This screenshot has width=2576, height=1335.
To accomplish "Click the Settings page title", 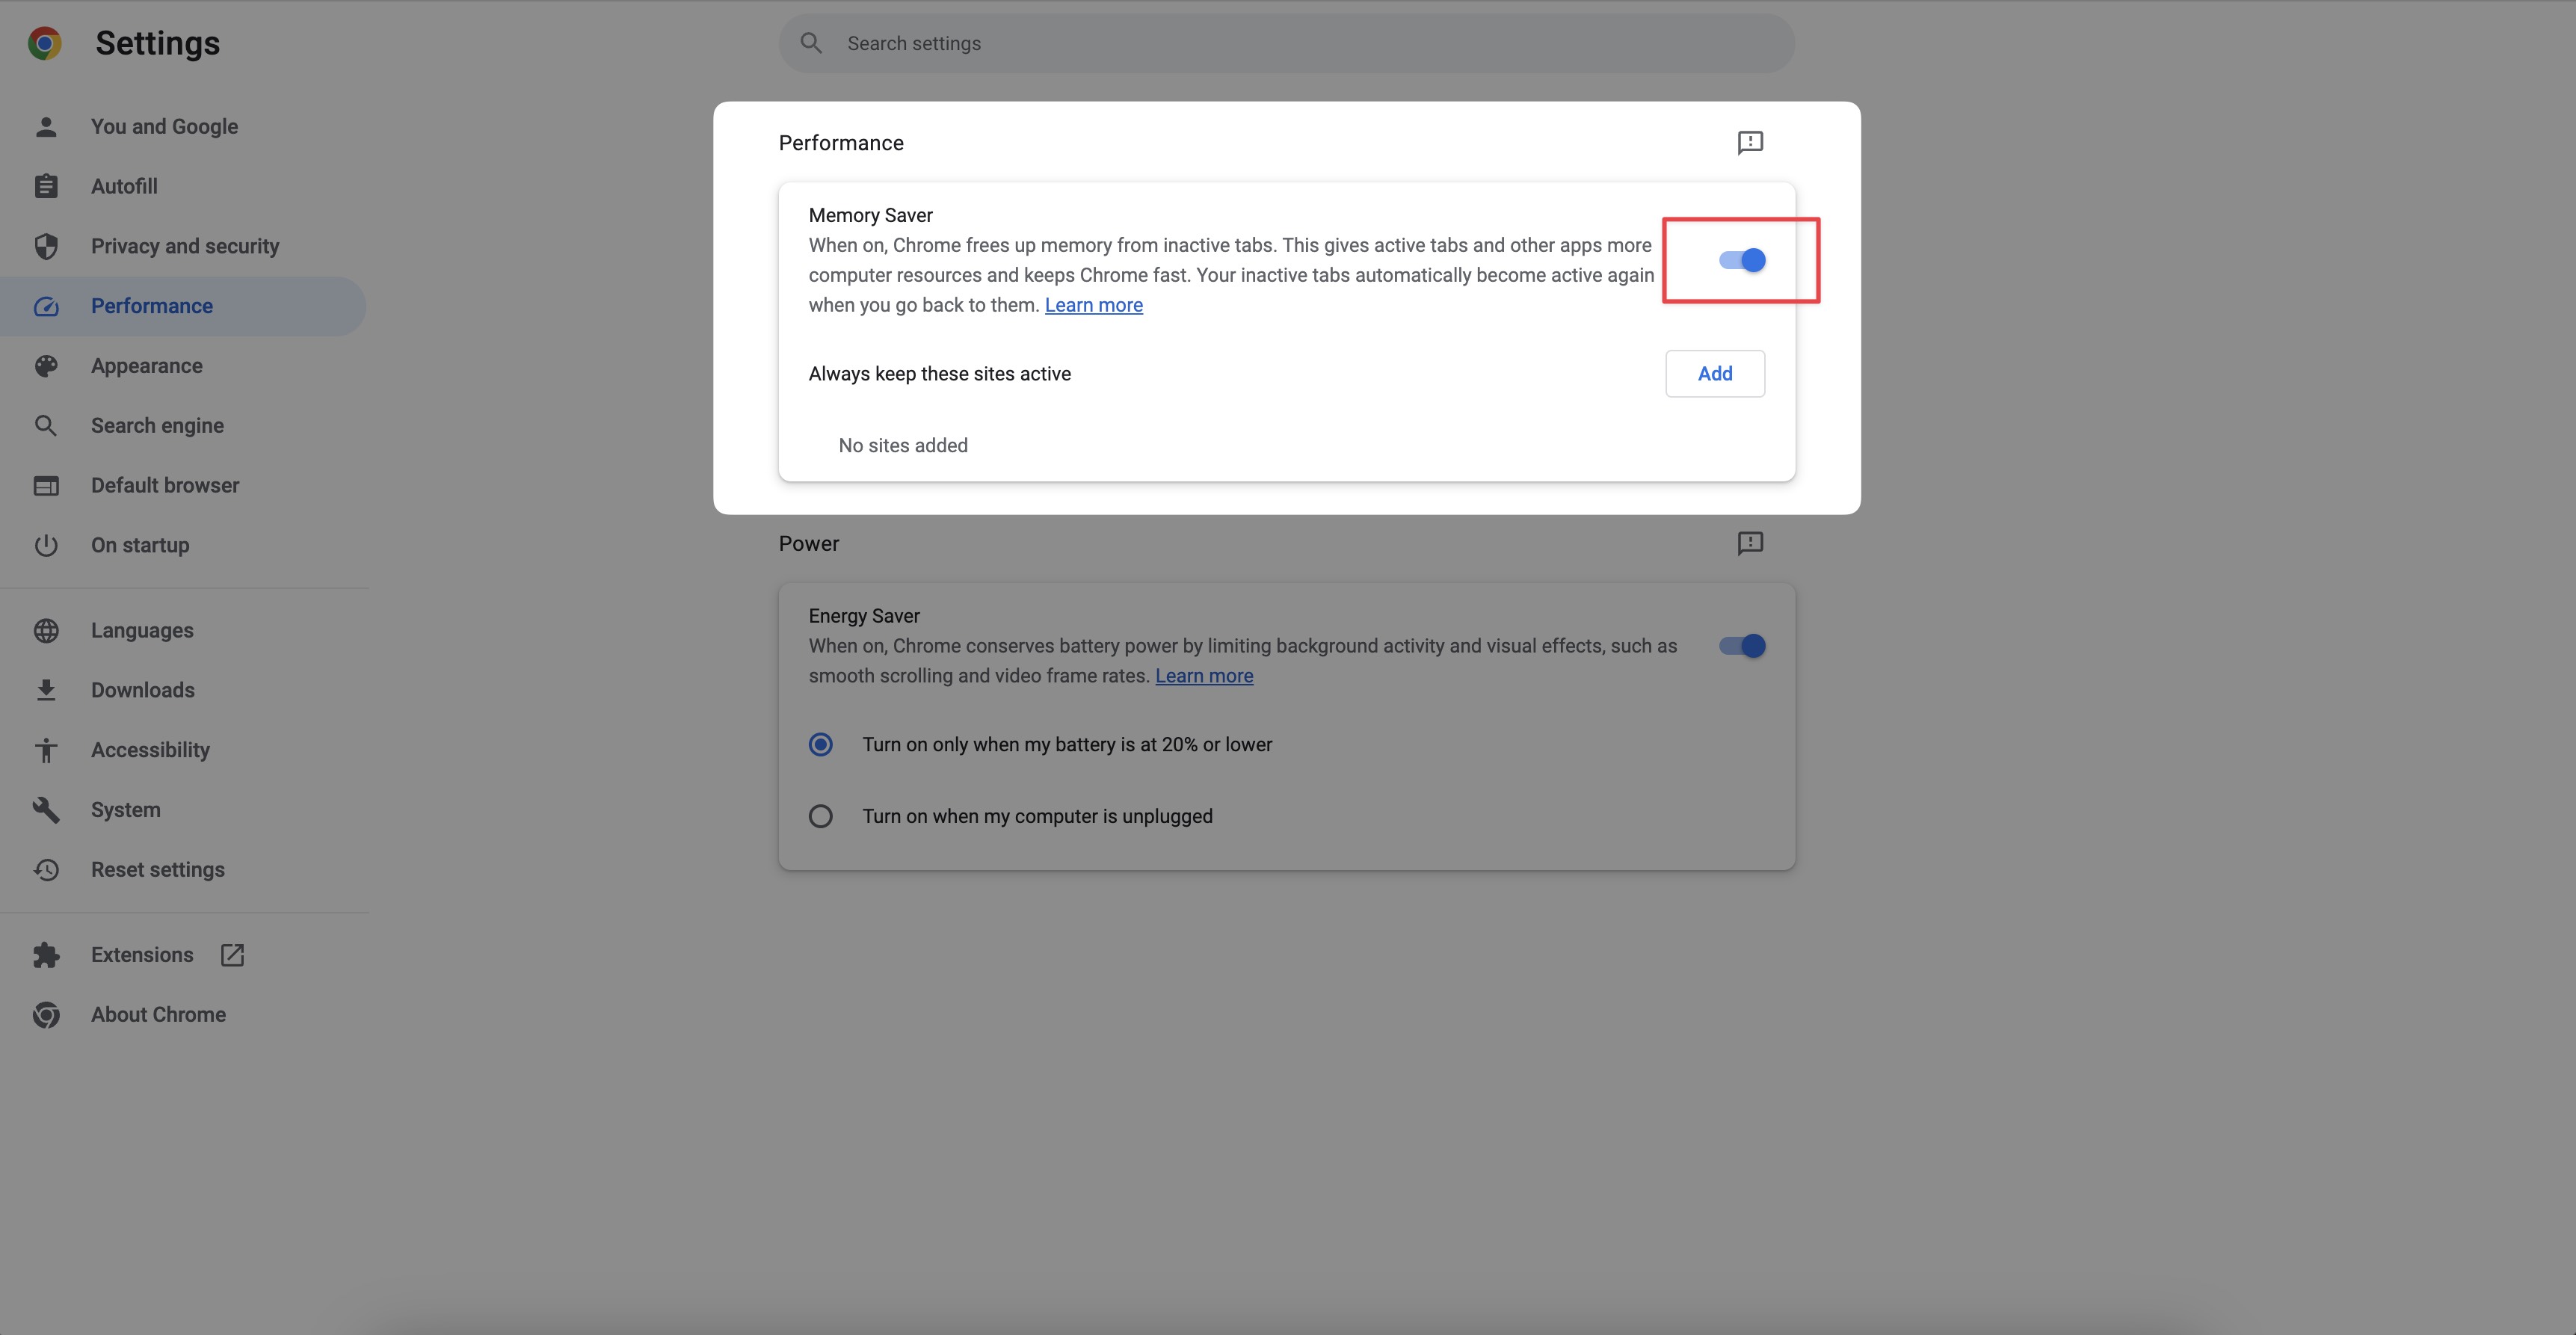I will (157, 43).
